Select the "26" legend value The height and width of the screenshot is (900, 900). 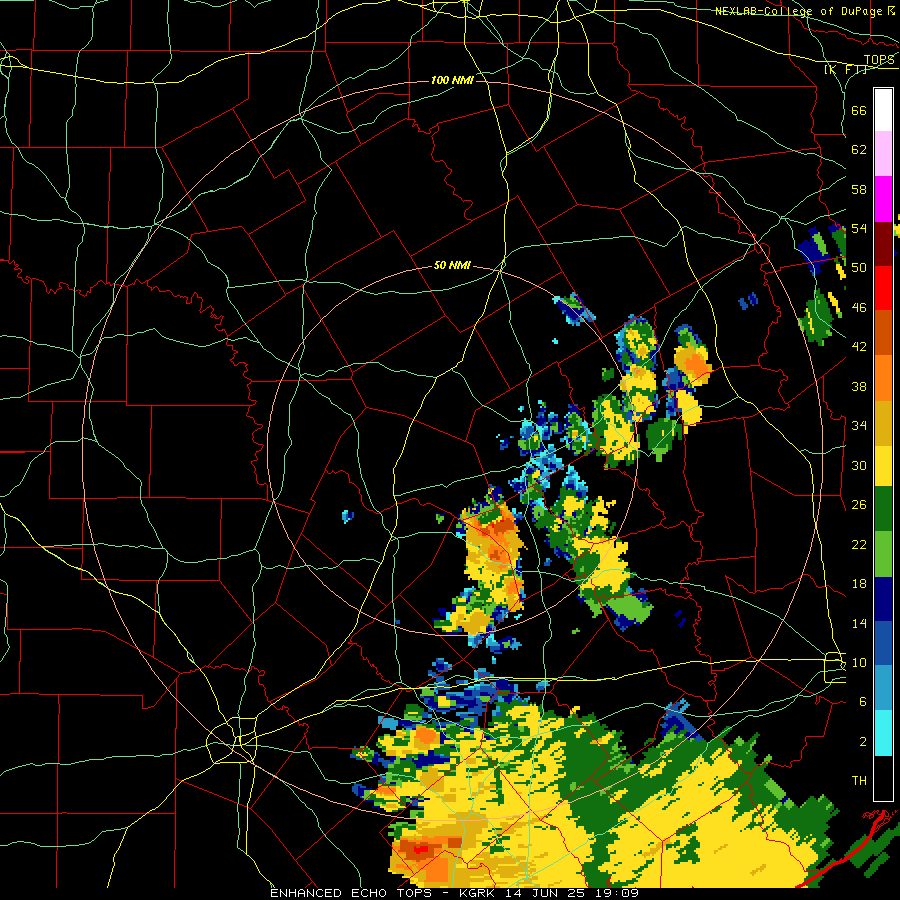tap(859, 505)
